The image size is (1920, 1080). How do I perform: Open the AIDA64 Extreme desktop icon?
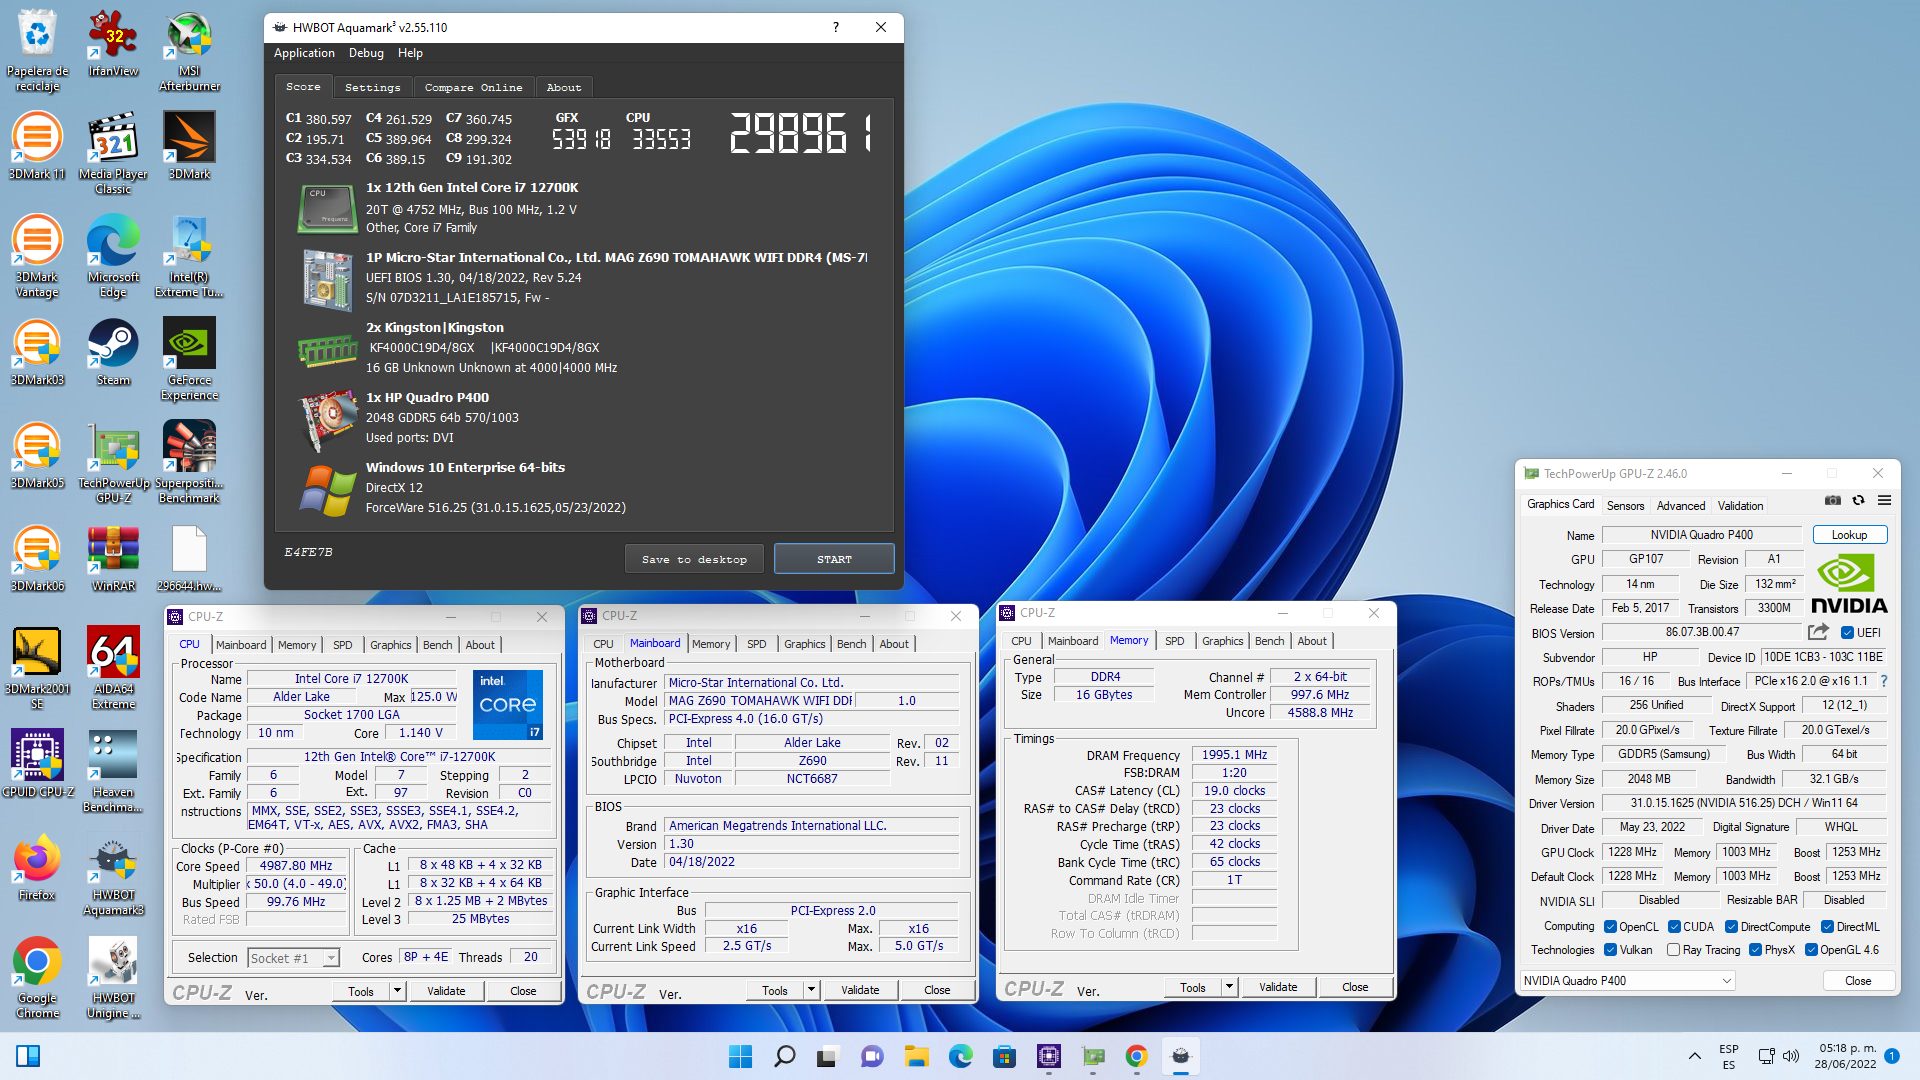tap(113, 669)
